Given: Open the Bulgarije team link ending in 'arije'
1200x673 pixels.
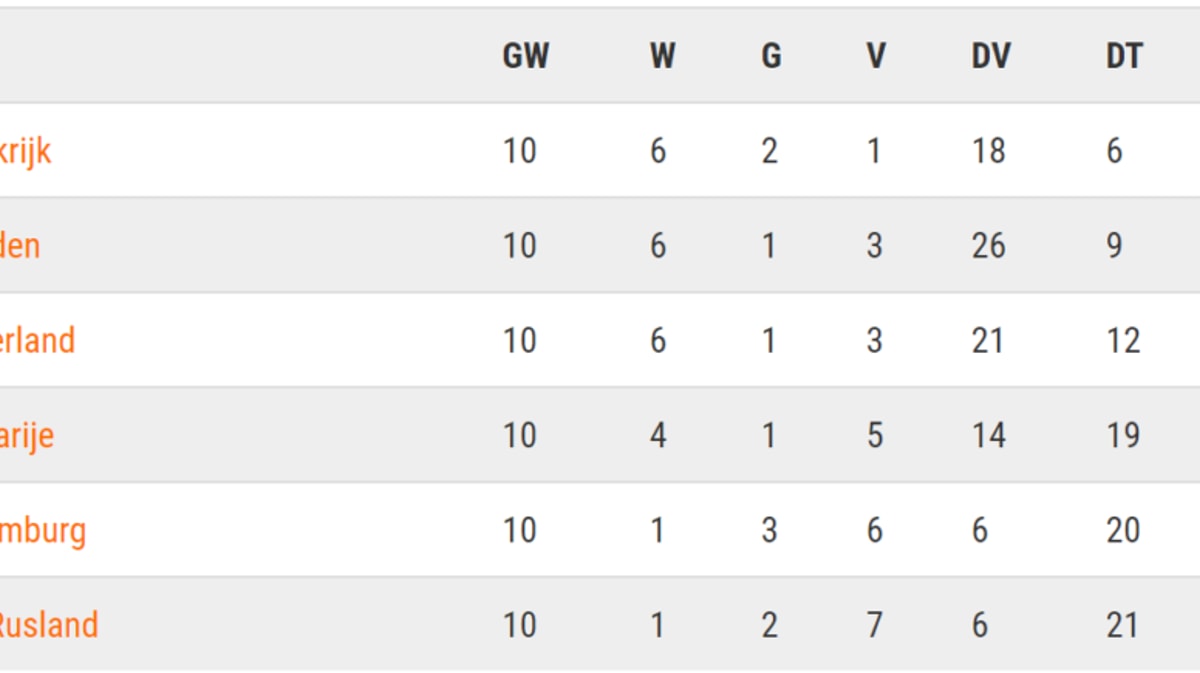Looking at the screenshot, I should point(27,436).
